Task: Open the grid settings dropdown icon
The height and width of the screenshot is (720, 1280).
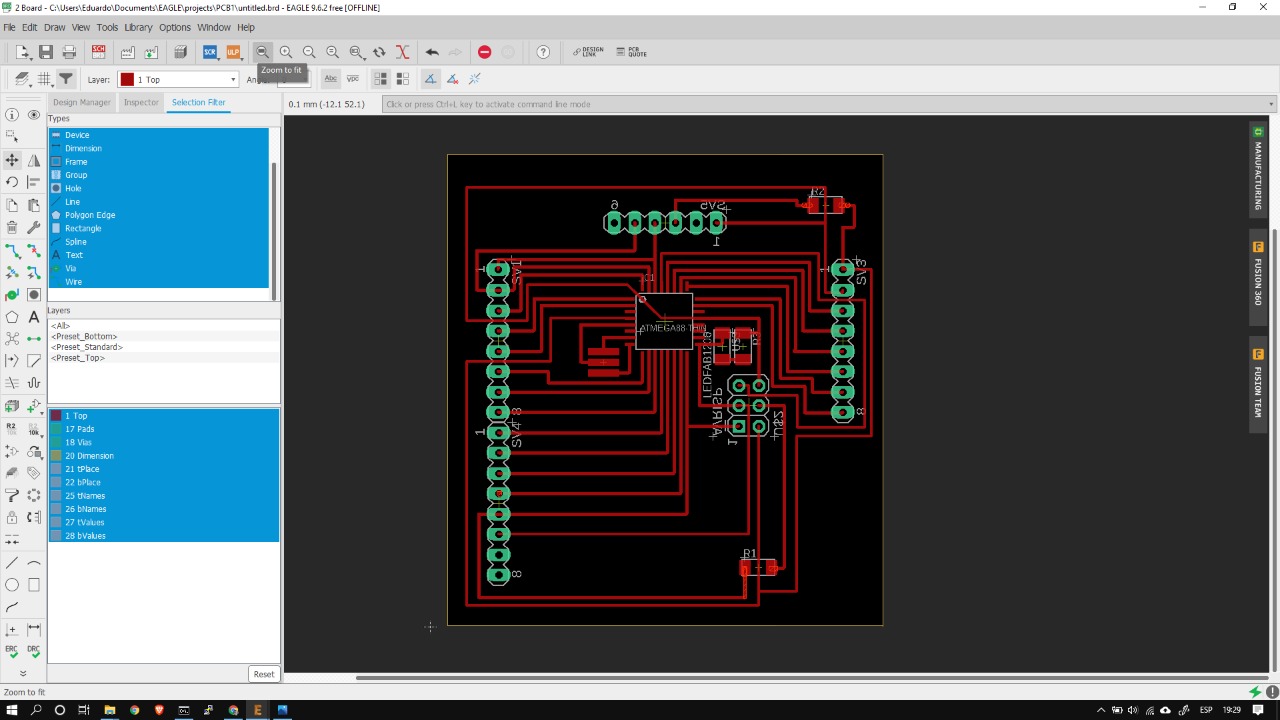Action: tap(44, 79)
